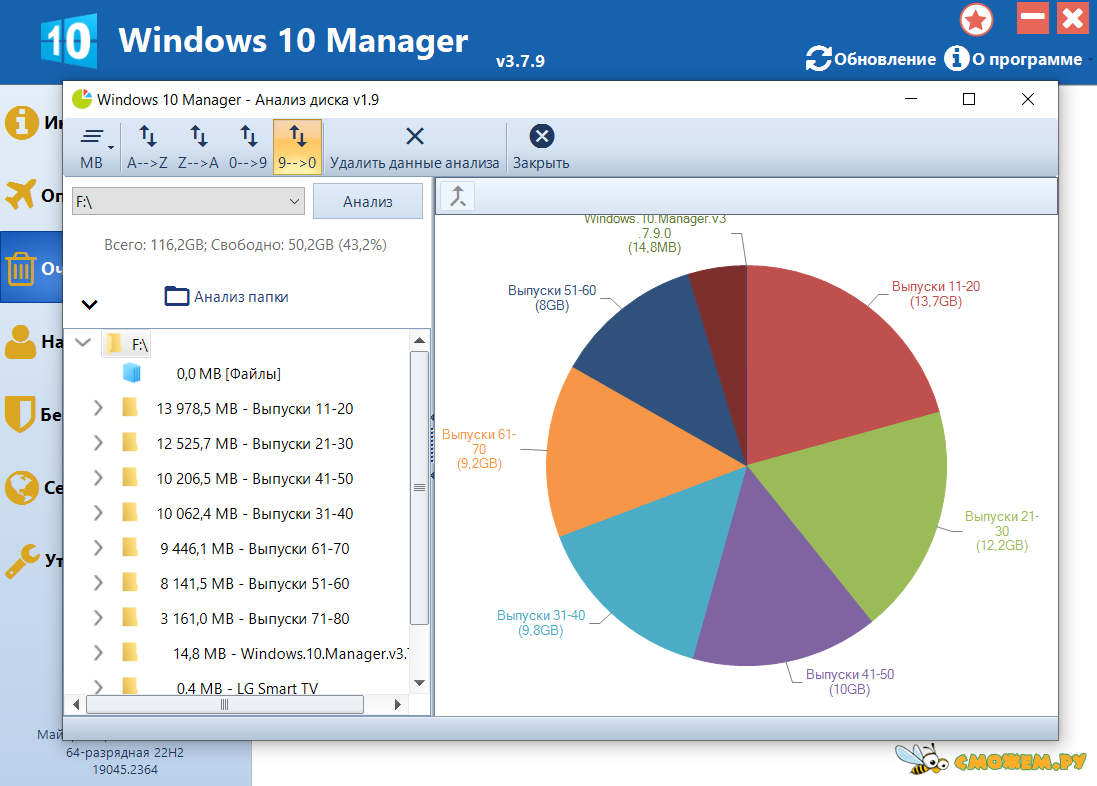Screen dimensions: 1097x786
Task: Open globe network icon in sidebar
Action: coord(21,487)
